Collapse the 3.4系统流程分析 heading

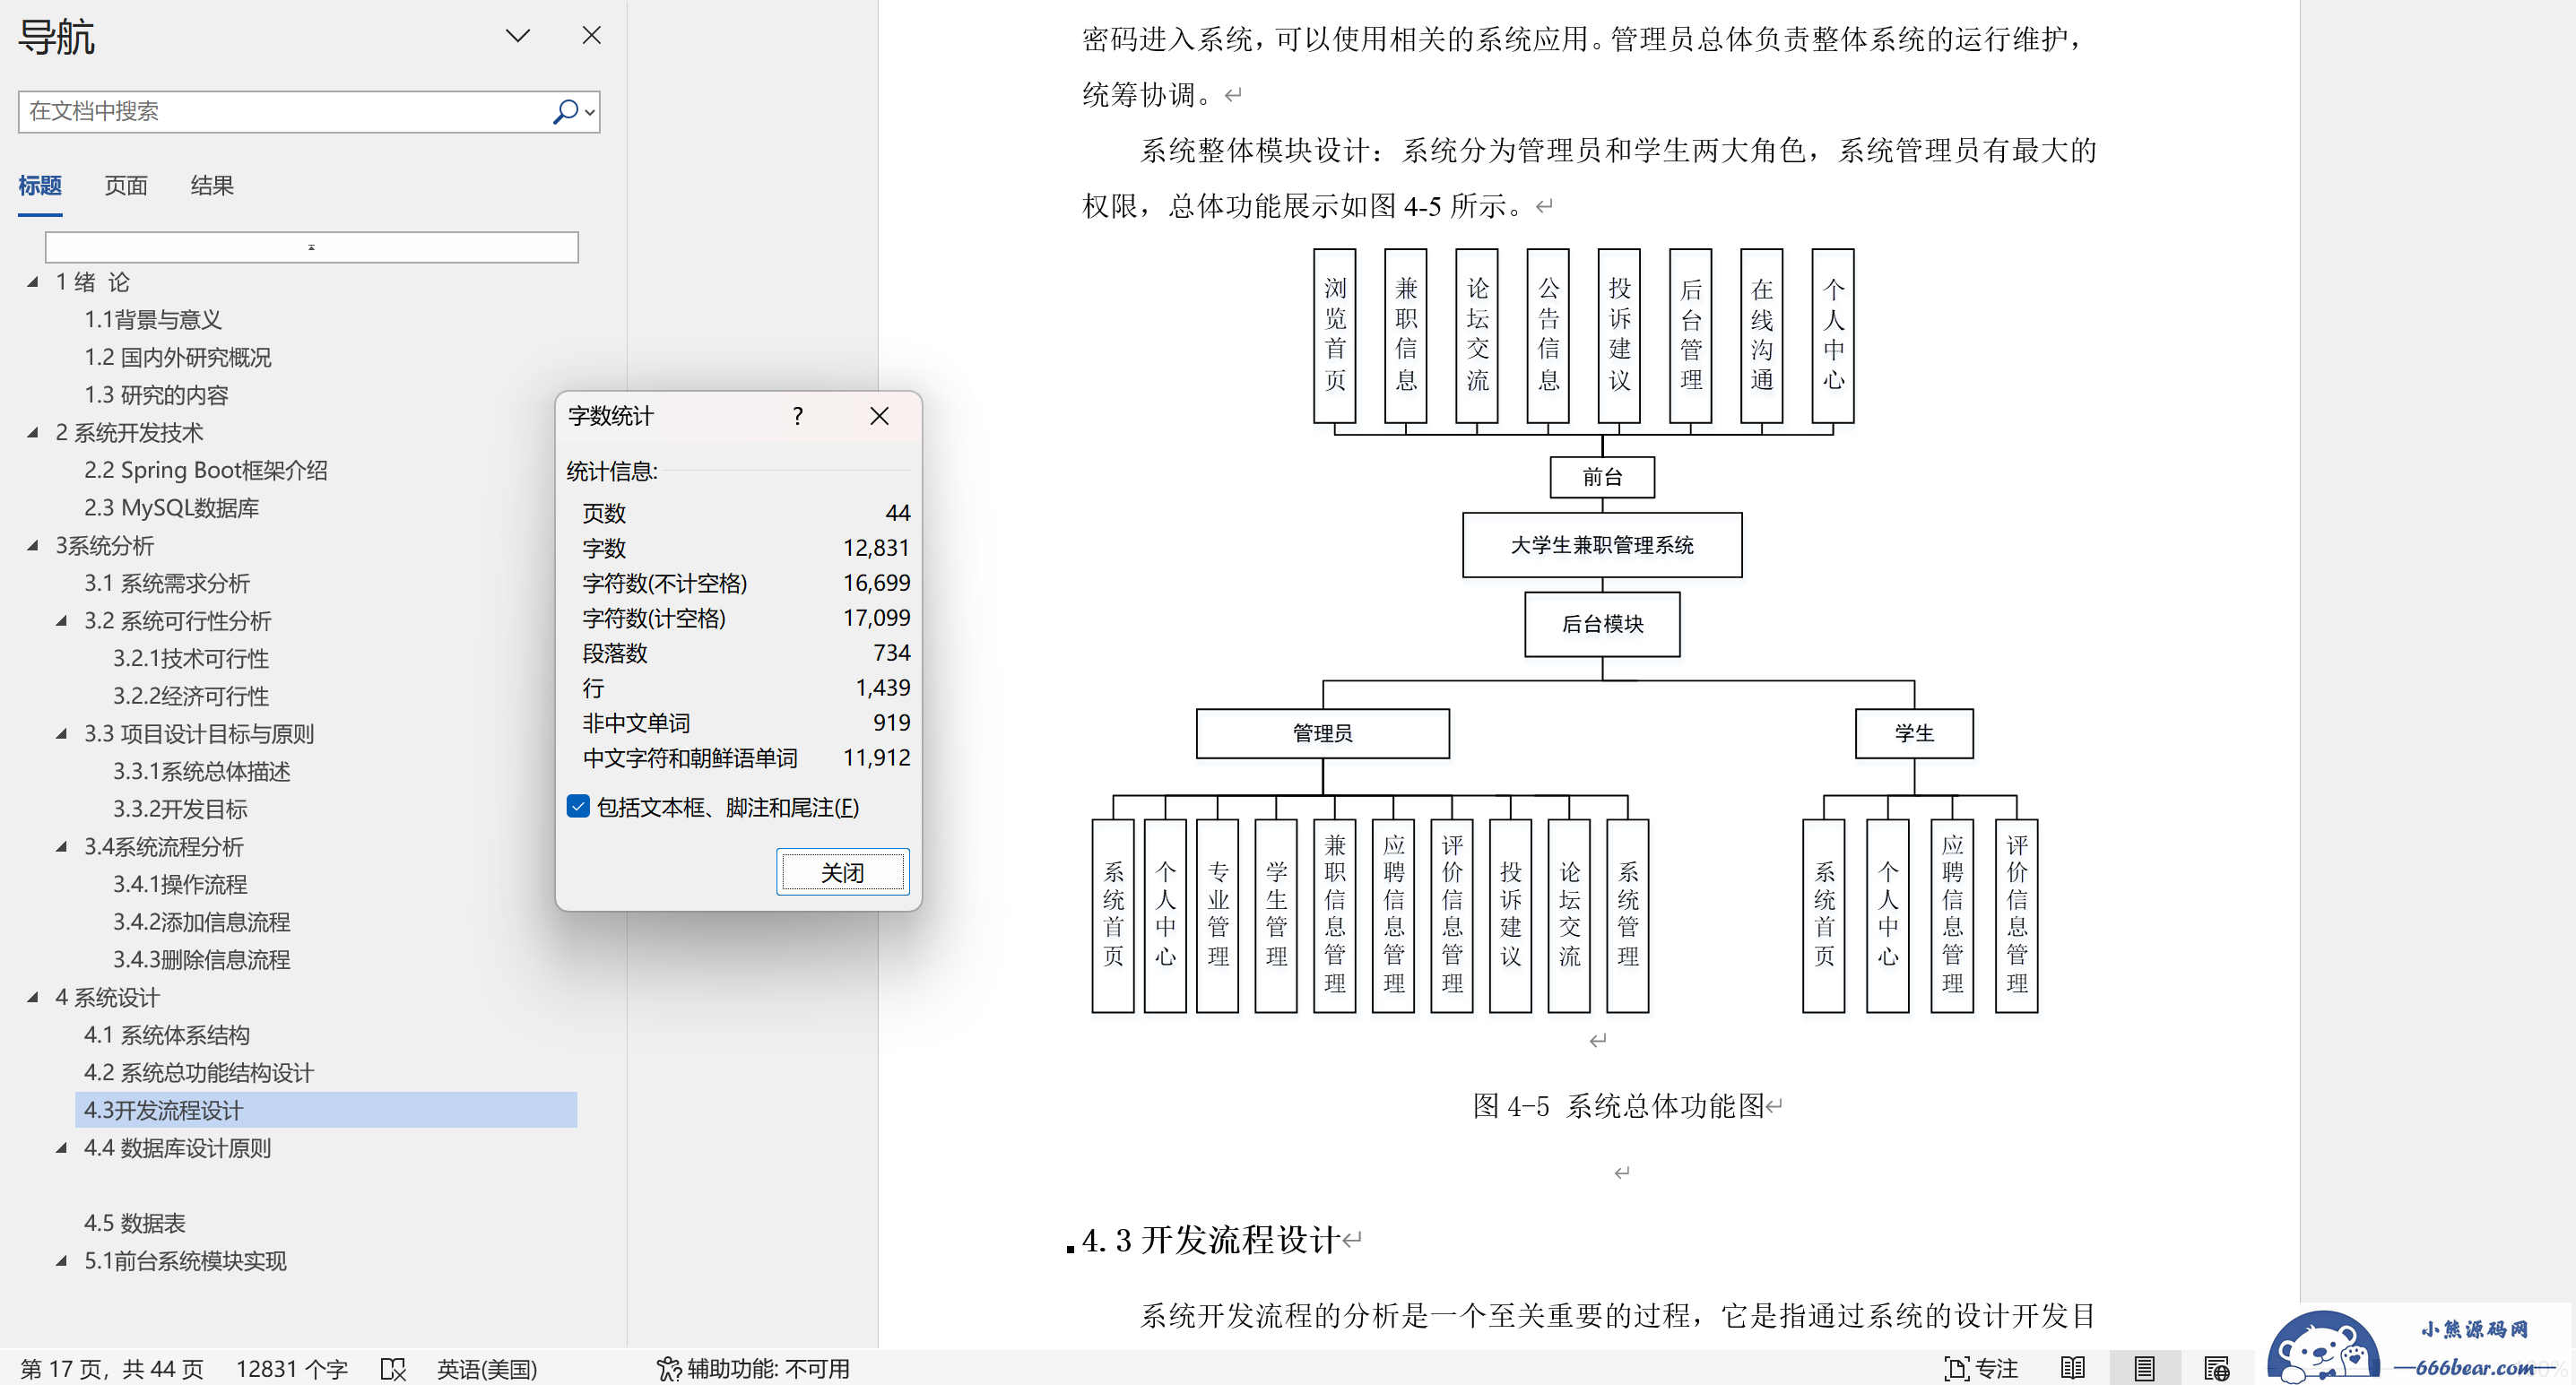coord(62,847)
